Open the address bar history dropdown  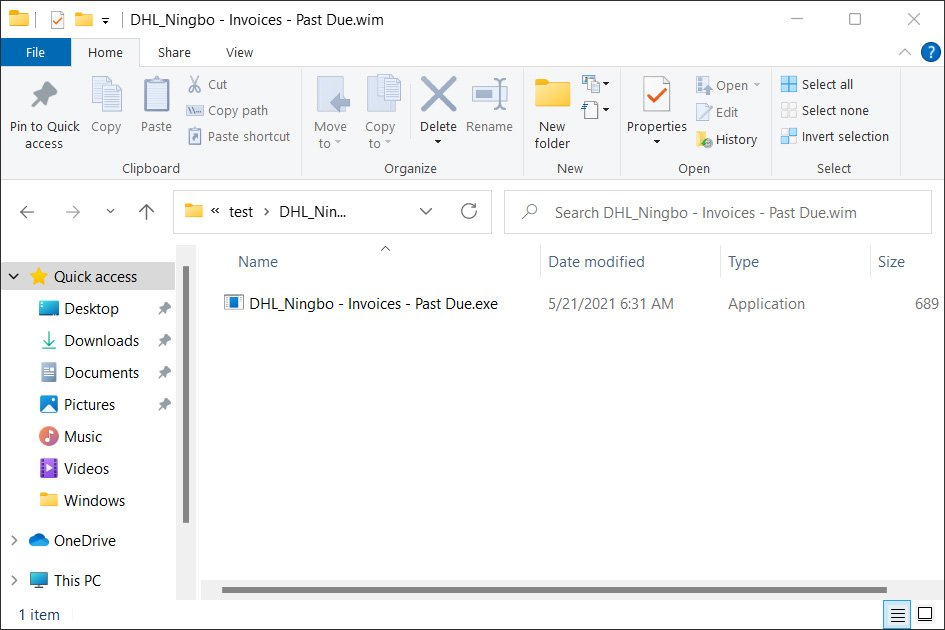(426, 211)
